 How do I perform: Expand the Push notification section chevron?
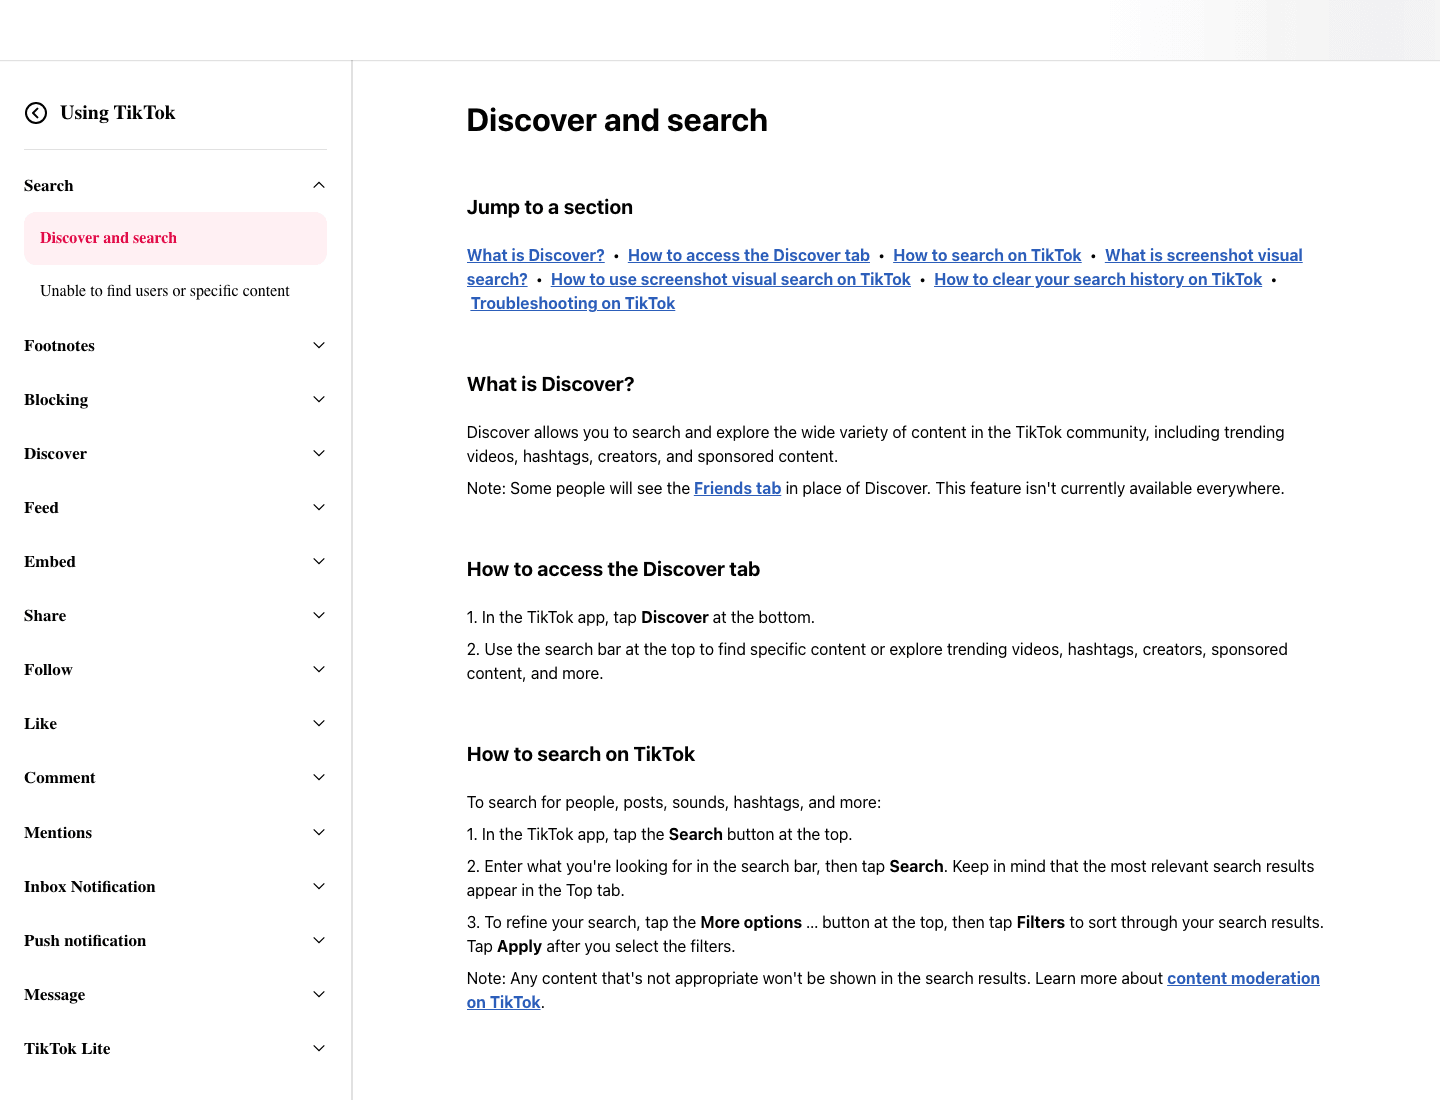pos(319,940)
